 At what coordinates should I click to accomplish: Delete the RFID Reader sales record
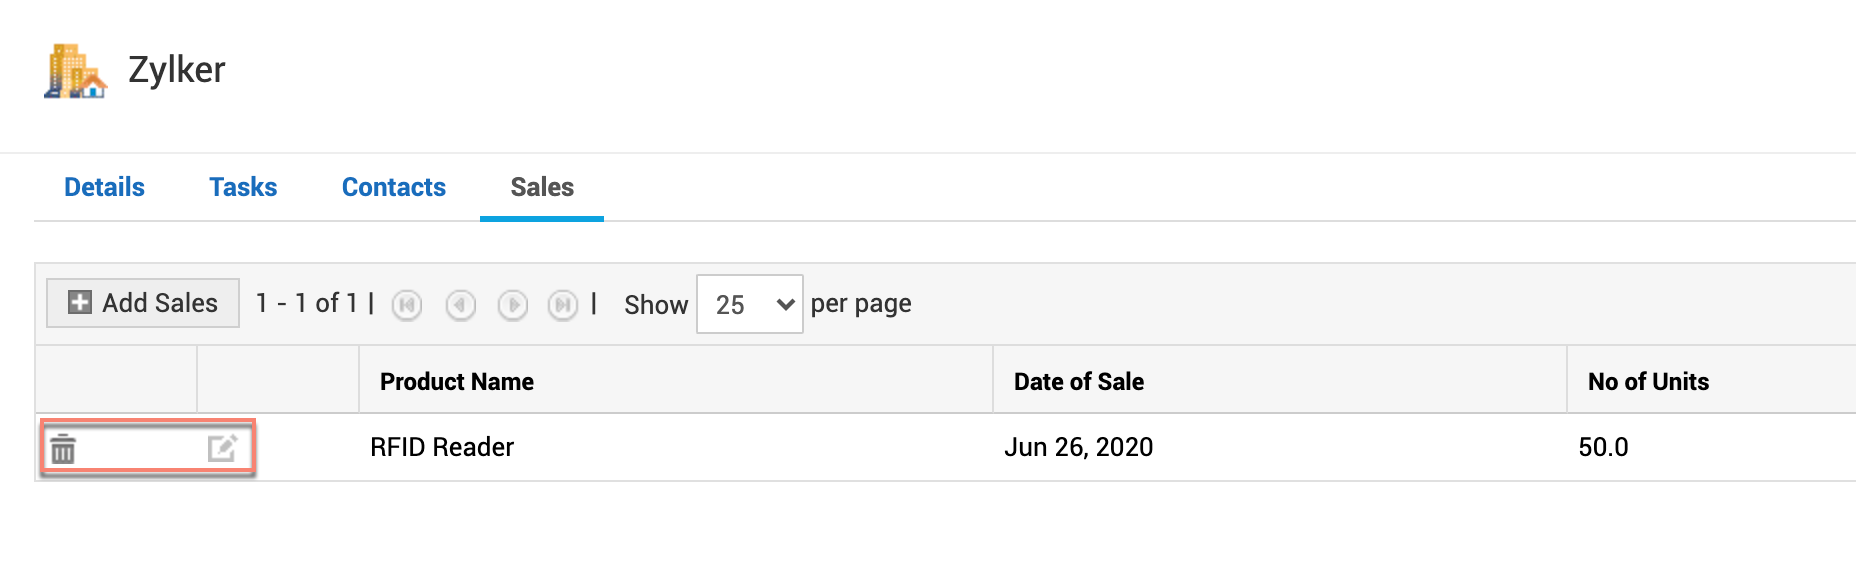pyautogui.click(x=63, y=449)
